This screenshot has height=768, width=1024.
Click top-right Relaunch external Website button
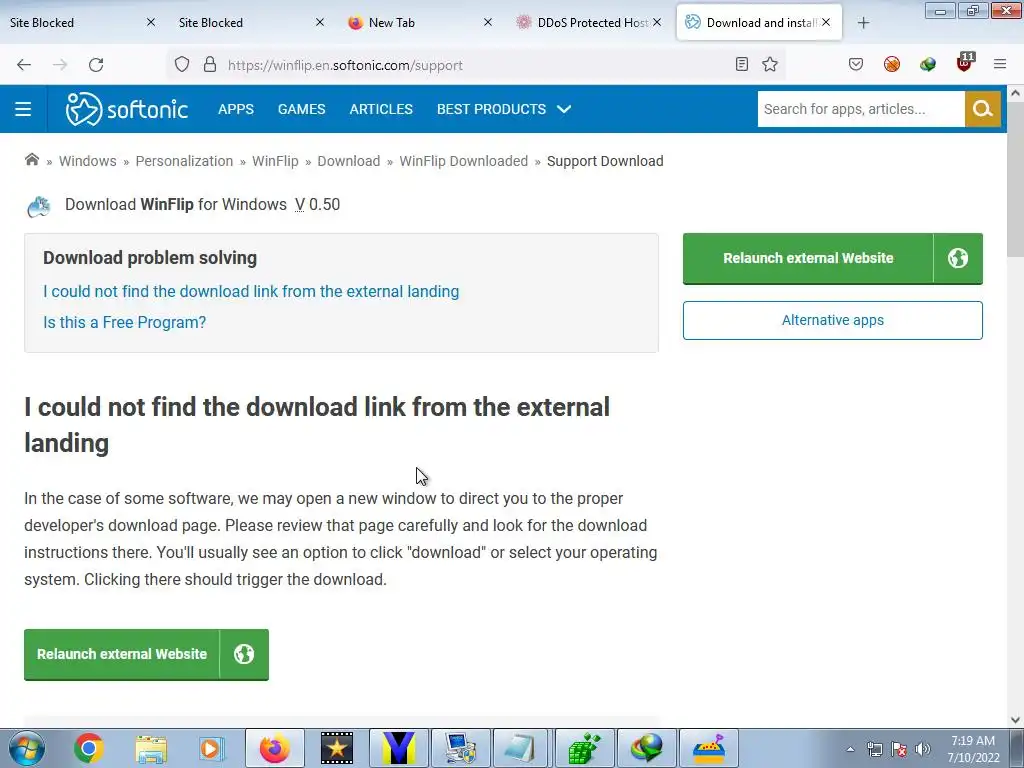(x=833, y=258)
